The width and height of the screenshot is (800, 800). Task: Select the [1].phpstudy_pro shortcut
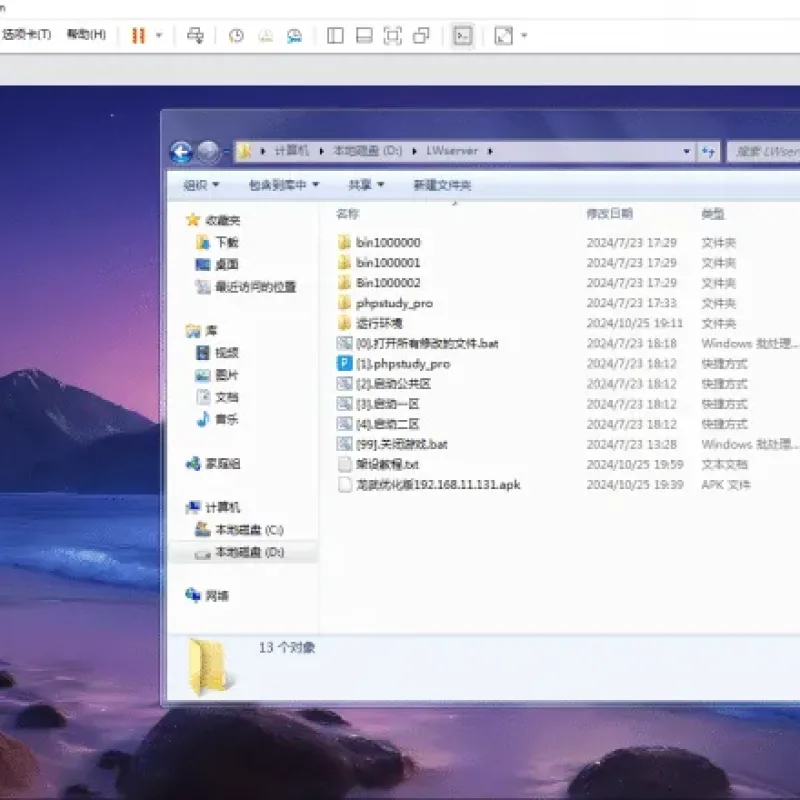(x=403, y=364)
